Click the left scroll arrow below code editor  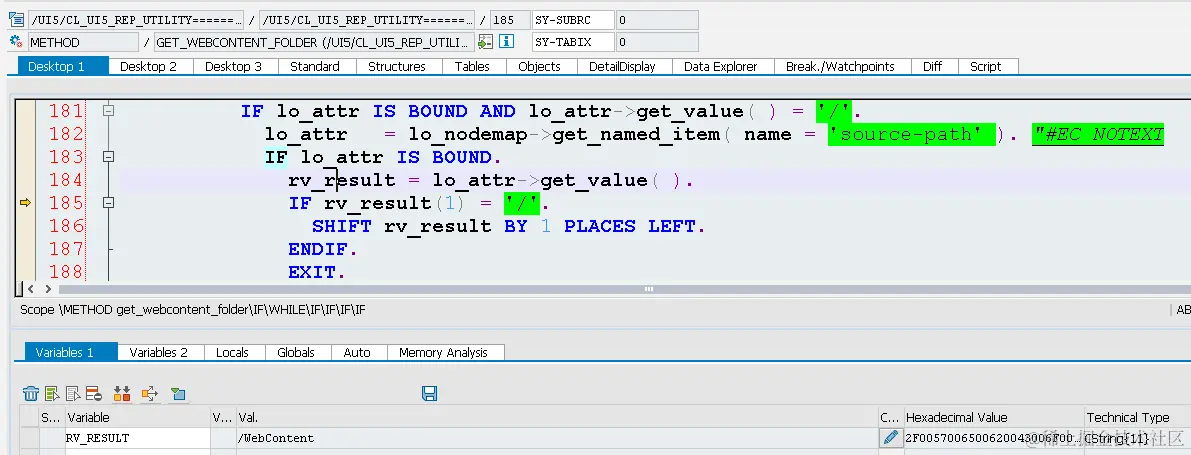point(31,289)
